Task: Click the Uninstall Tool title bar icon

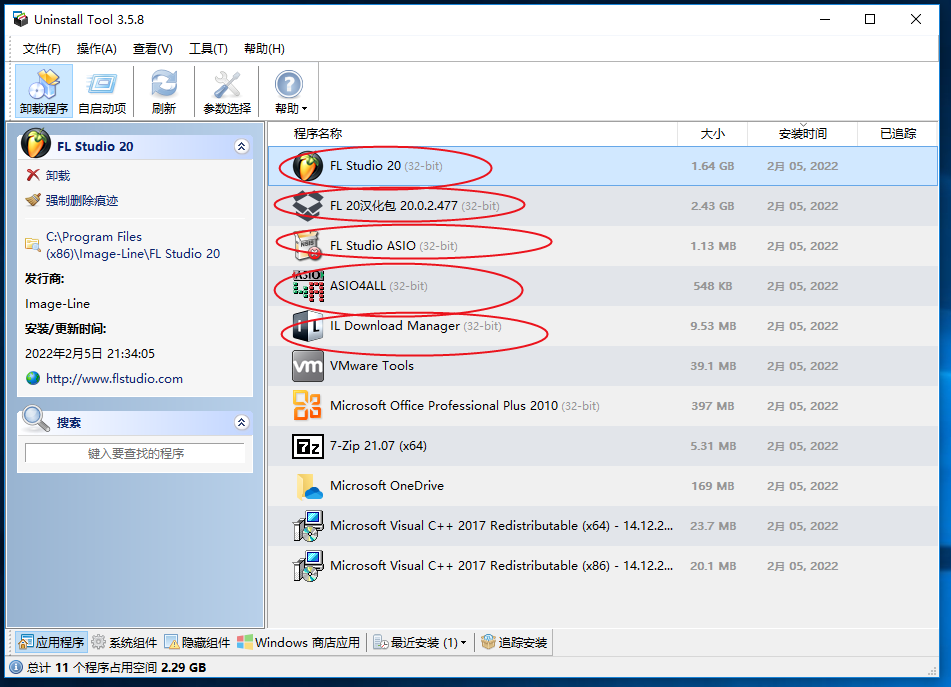Action: point(20,19)
